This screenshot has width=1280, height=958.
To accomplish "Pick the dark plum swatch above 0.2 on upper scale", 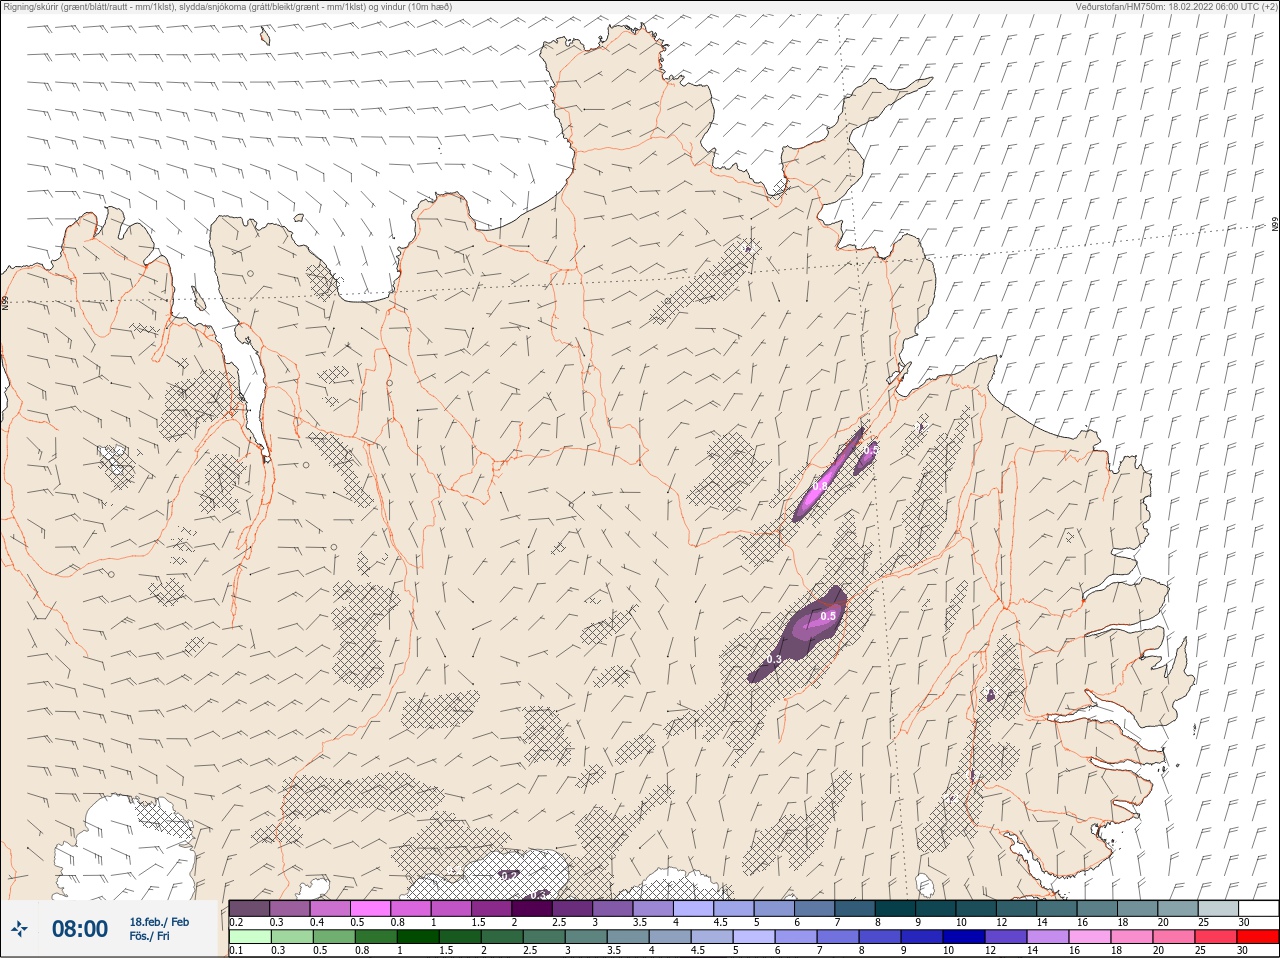I will tap(249, 908).
